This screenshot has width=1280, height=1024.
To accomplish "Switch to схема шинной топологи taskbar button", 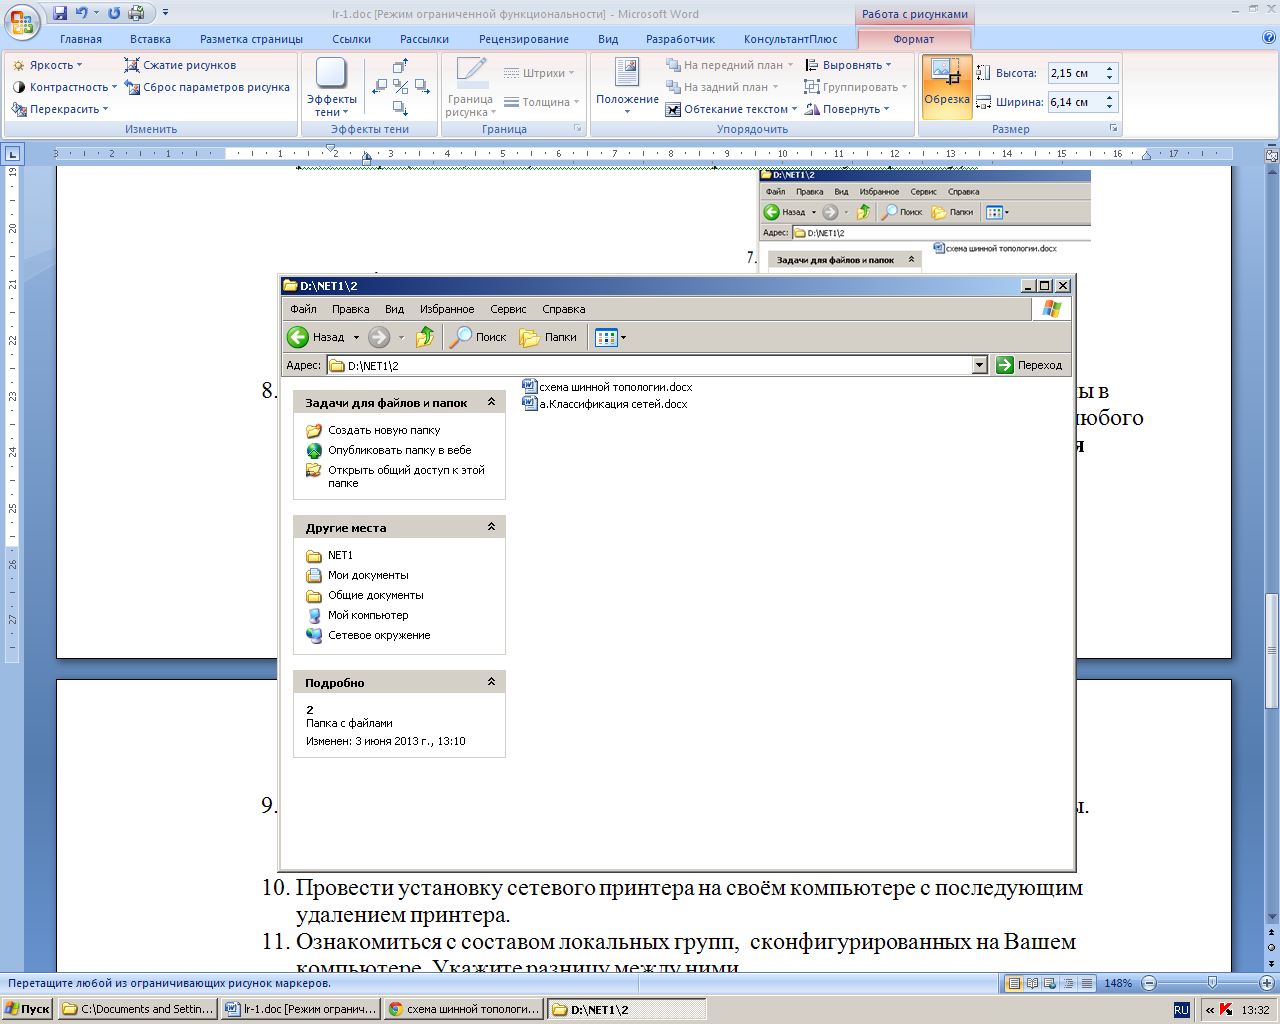I will [x=465, y=1009].
